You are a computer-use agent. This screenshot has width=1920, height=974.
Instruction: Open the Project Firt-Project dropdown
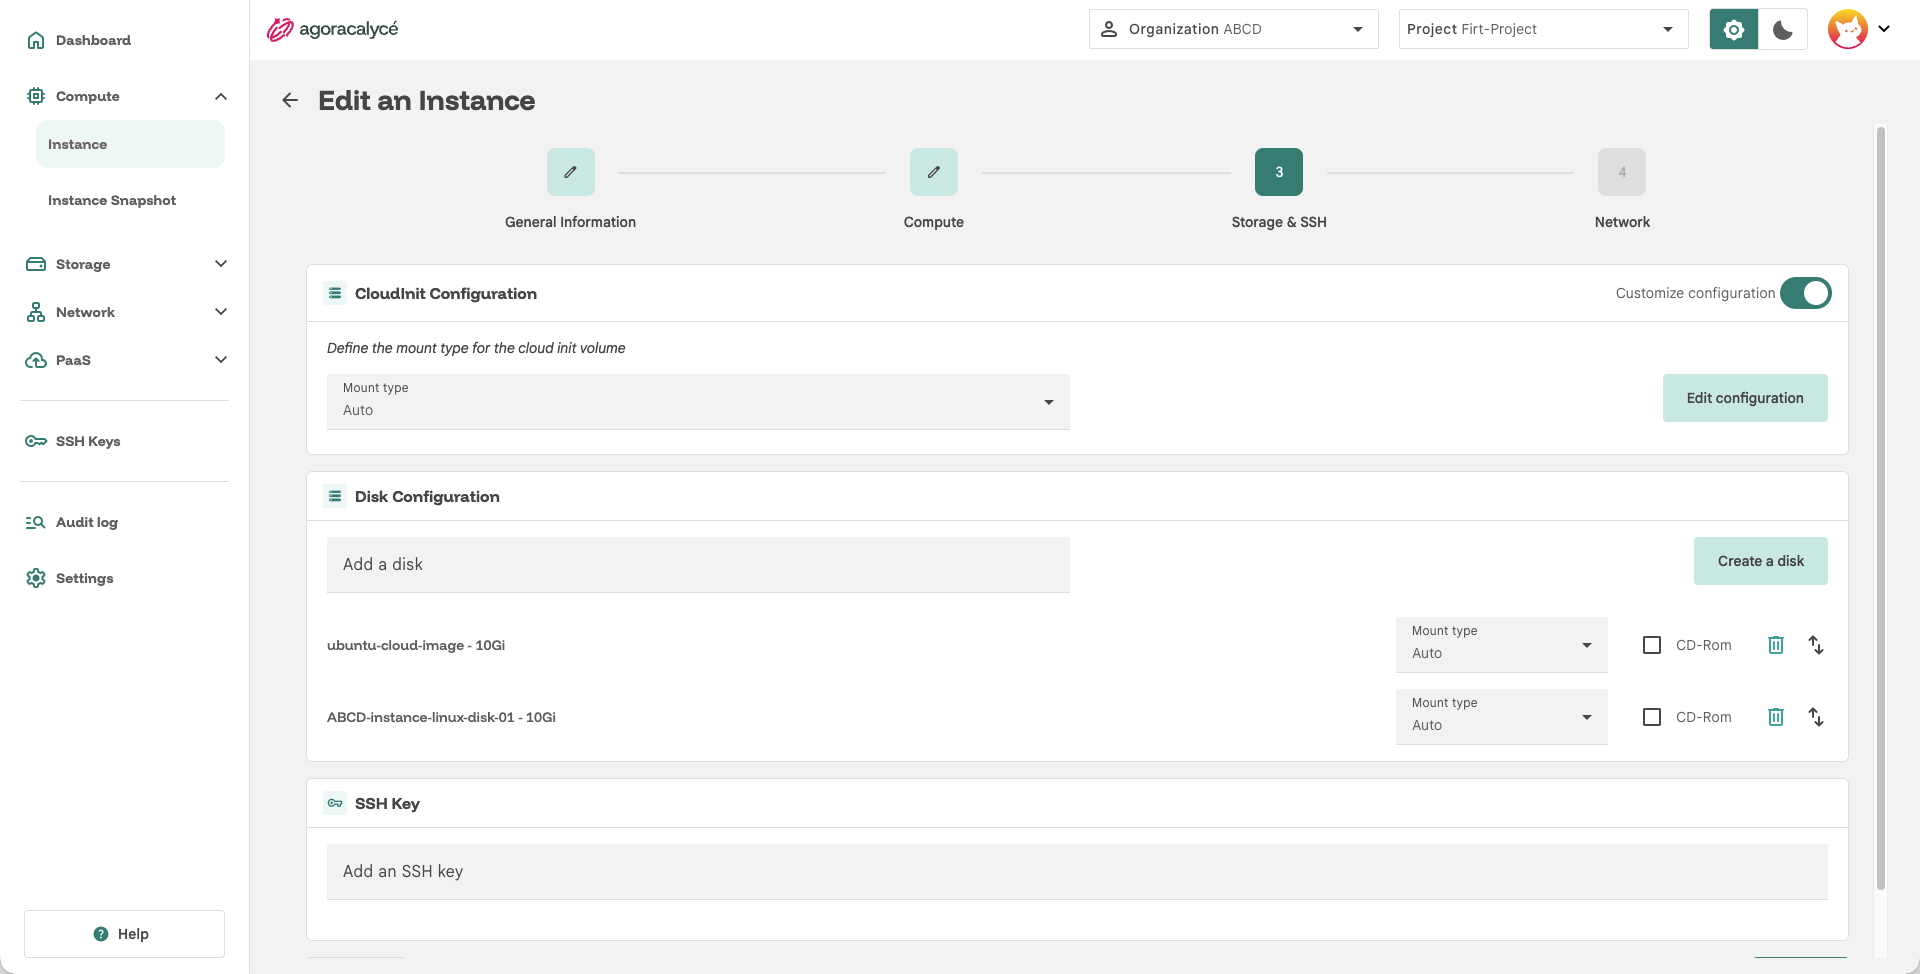[1544, 29]
